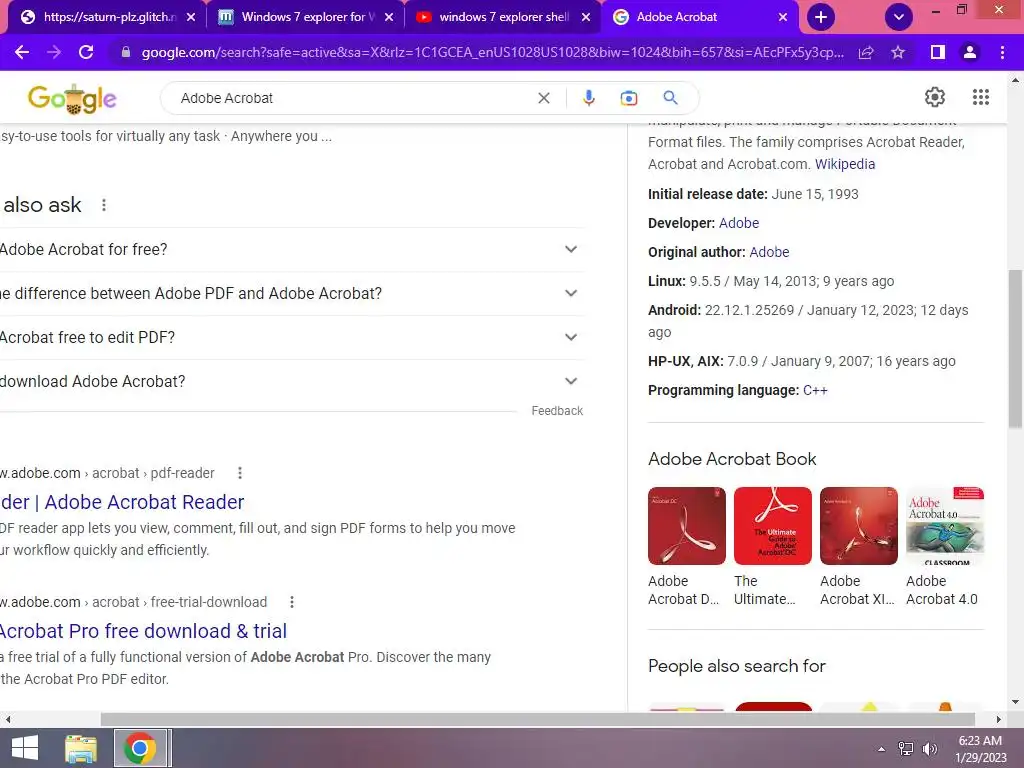The image size is (1024, 768).
Task: Open a new tab with plus button
Action: point(821,17)
